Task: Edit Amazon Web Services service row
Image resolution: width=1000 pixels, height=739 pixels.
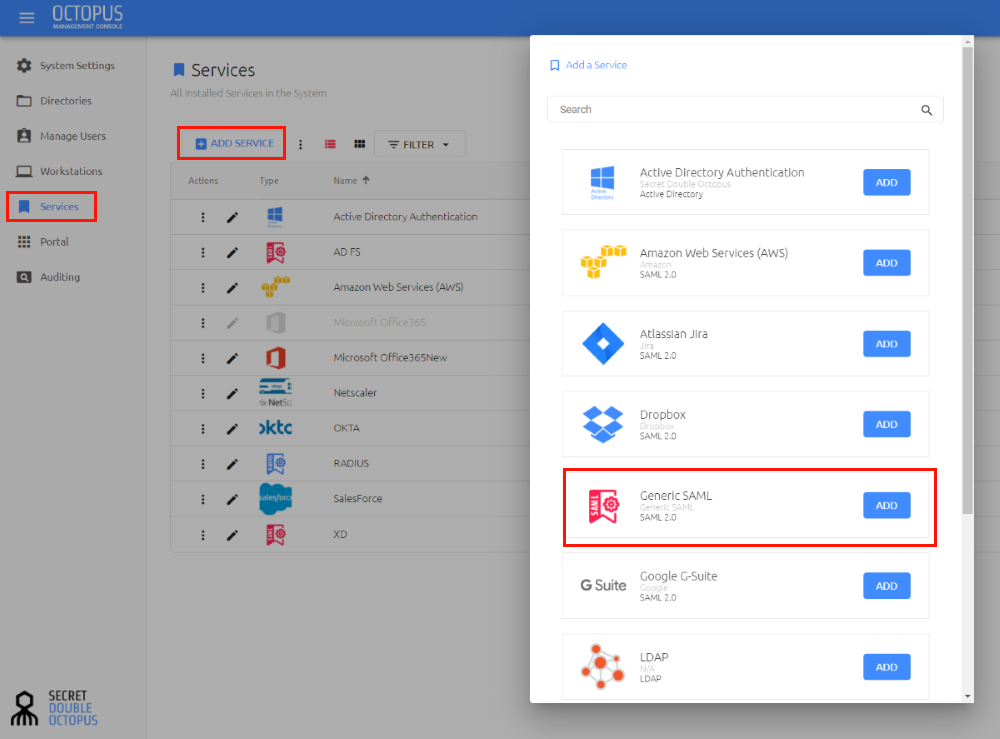Action: pos(233,288)
